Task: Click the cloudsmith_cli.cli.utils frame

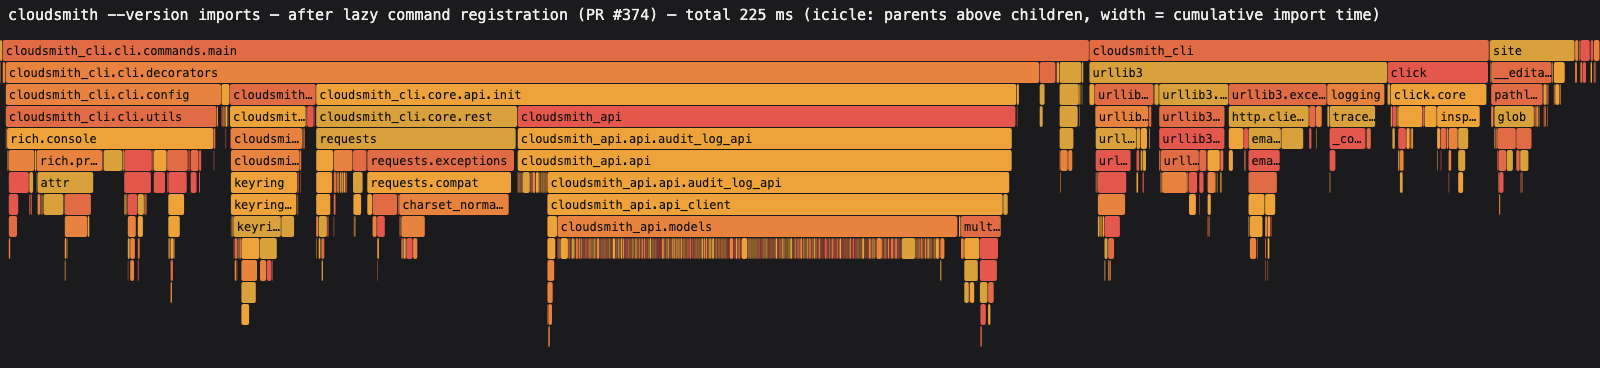Action: [x=111, y=117]
